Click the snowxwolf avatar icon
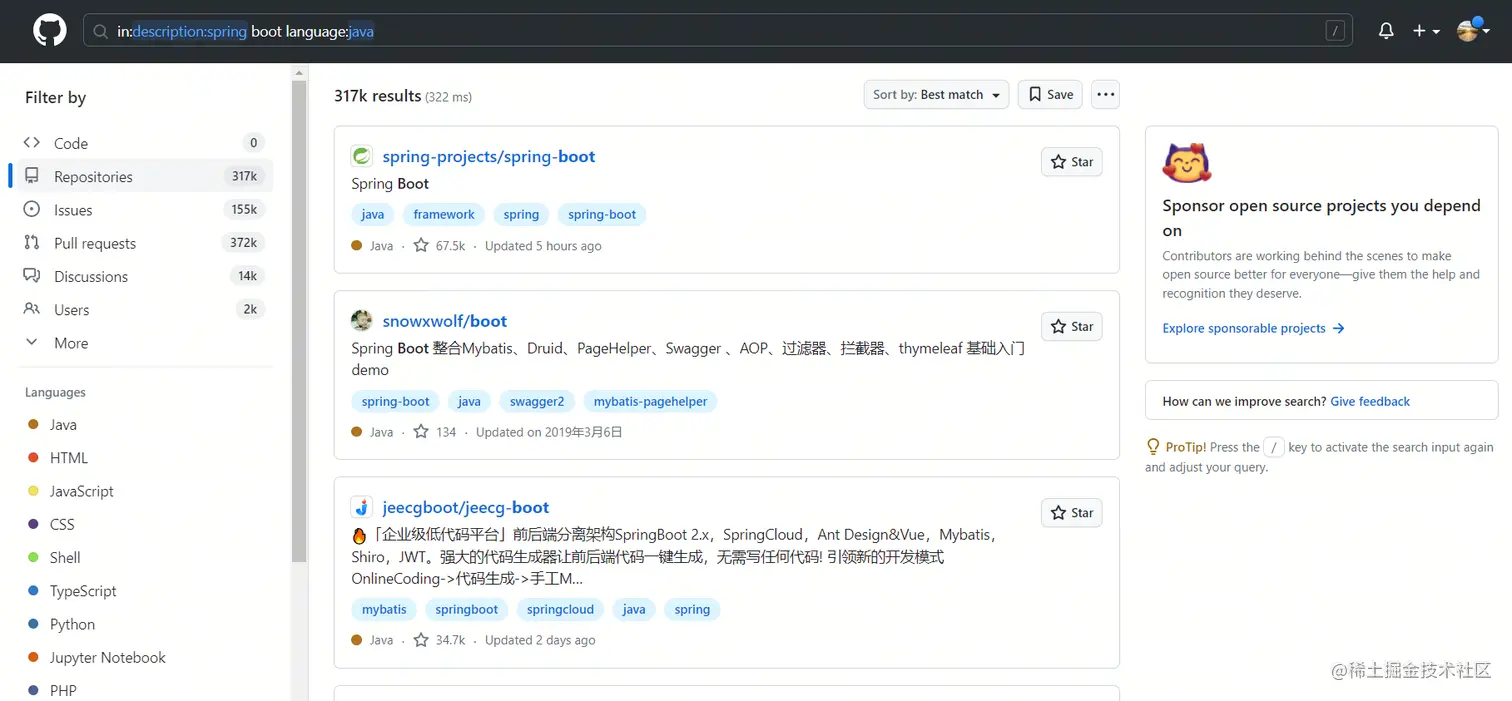This screenshot has width=1512, height=701. tap(362, 321)
